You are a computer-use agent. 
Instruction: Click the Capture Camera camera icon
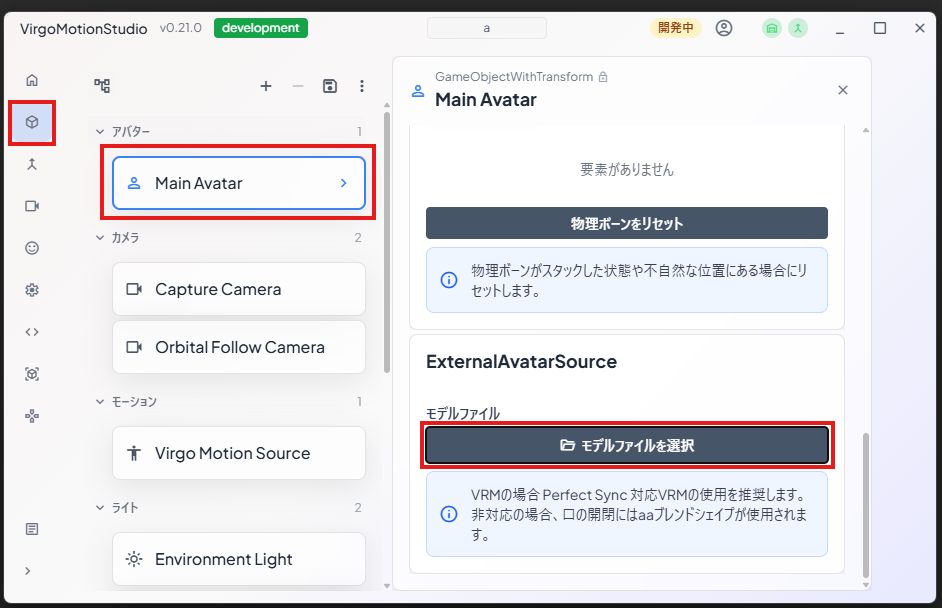134,289
